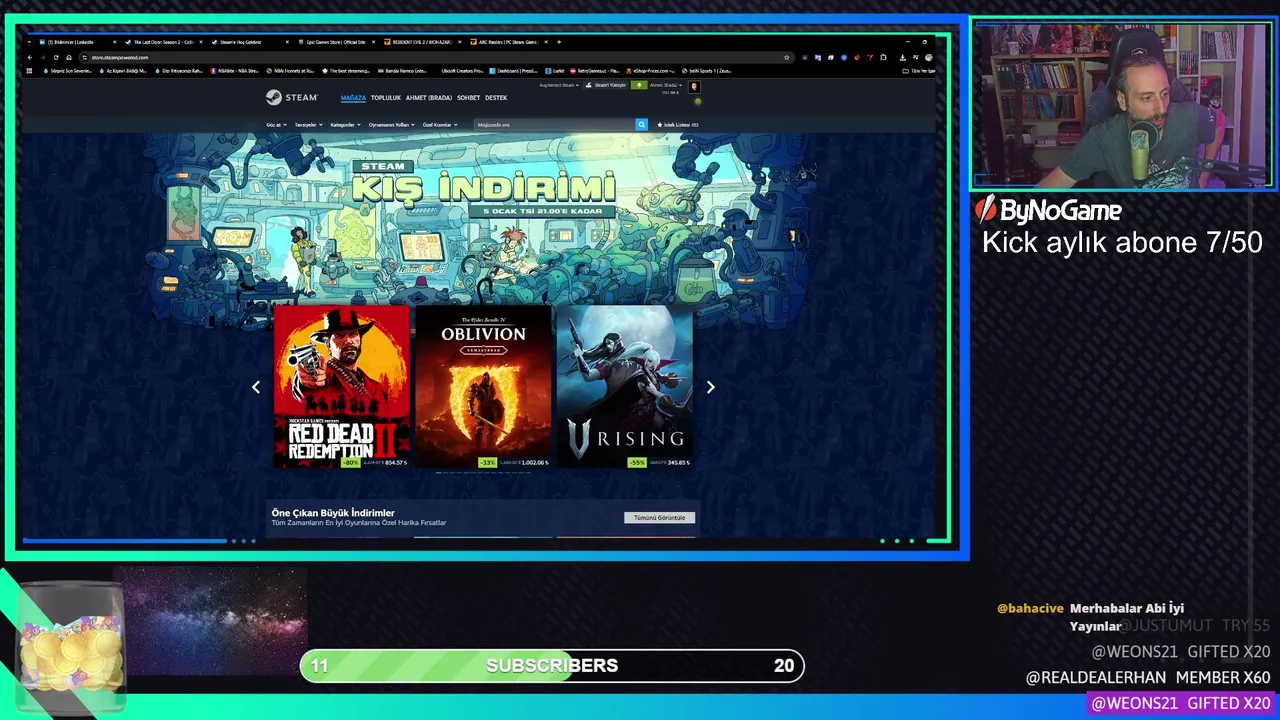Open the browser apps grid icon
Image resolution: width=1280 pixels, height=720 pixels.
tap(30, 71)
